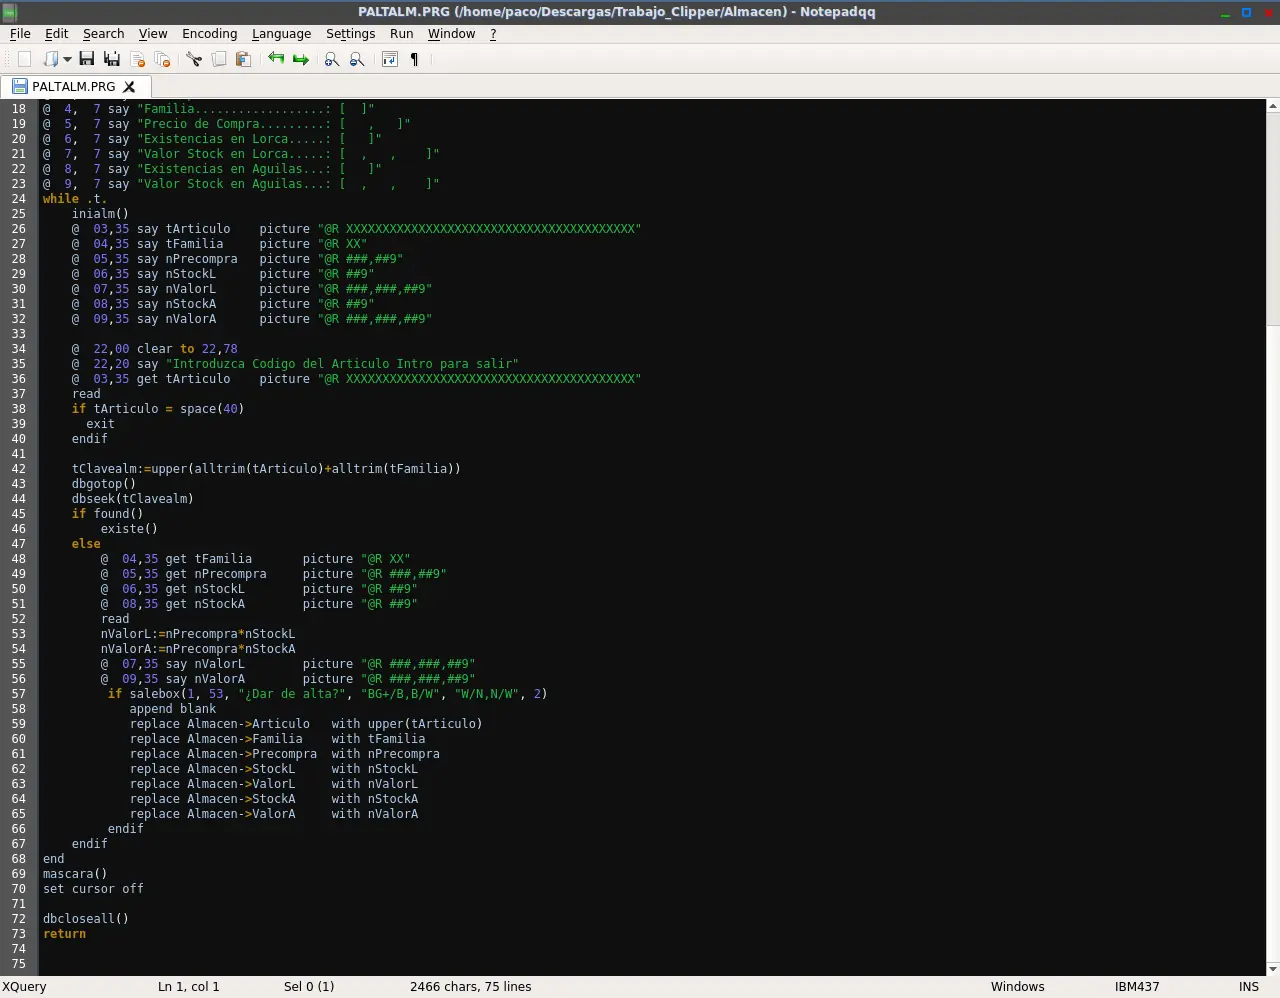Toggle the Word Wrap toolbar icon
Screen dimensions: 1280x998
[x=390, y=59]
